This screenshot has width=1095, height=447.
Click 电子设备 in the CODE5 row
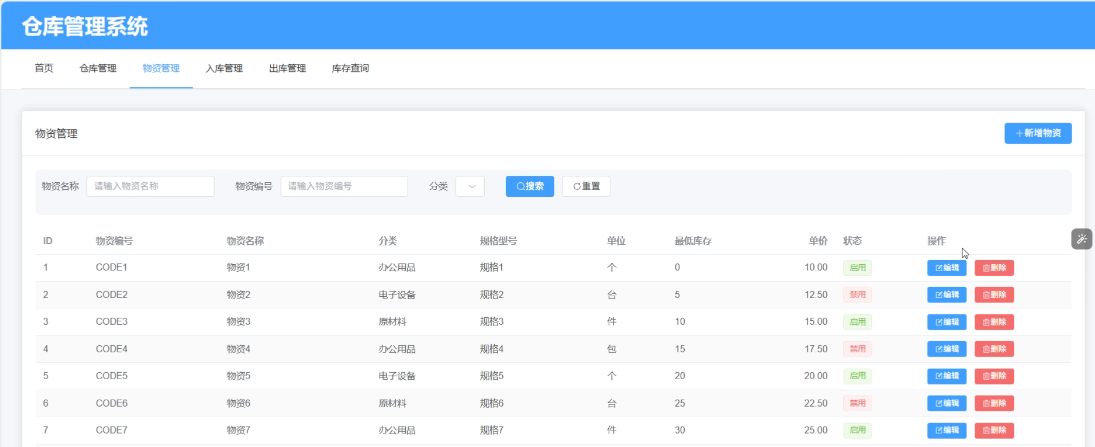coord(397,376)
